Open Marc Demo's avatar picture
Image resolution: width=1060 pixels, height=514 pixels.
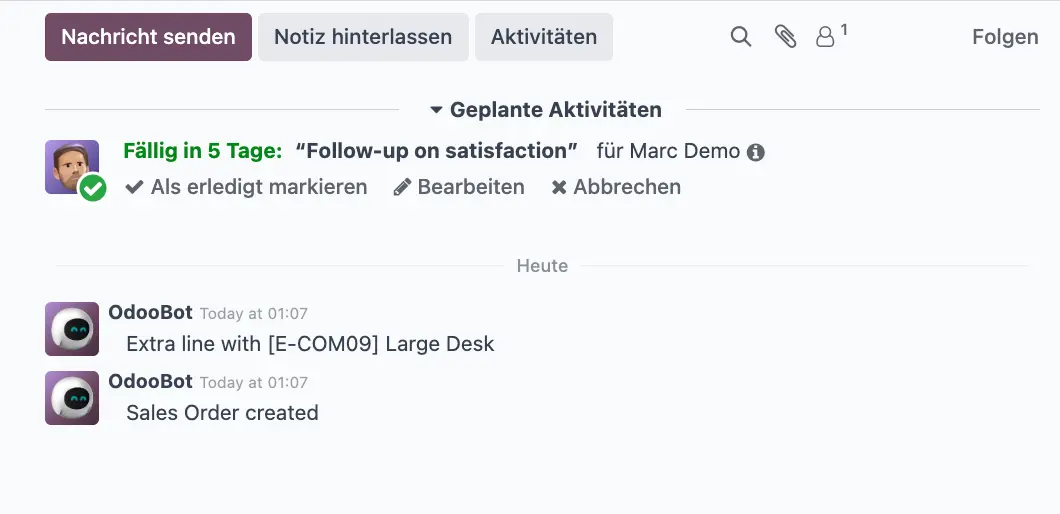pyautogui.click(x=72, y=166)
